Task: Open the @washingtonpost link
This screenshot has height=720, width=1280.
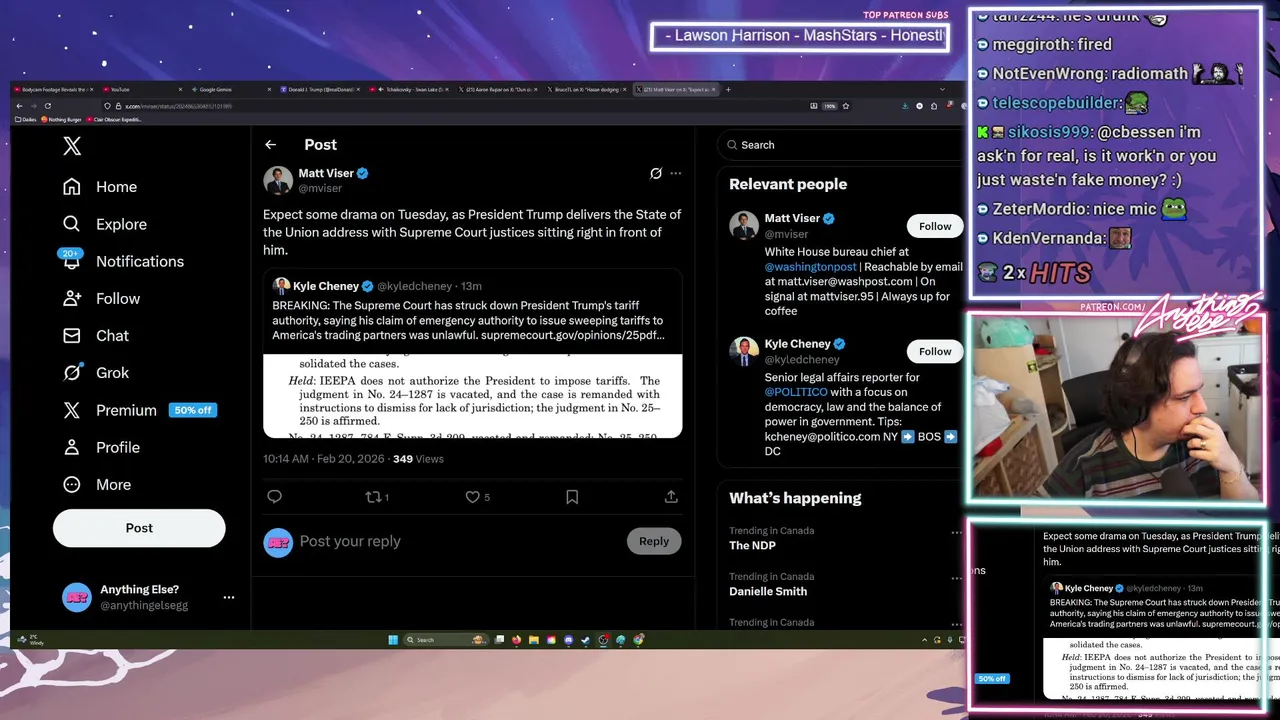Action: coord(811,267)
